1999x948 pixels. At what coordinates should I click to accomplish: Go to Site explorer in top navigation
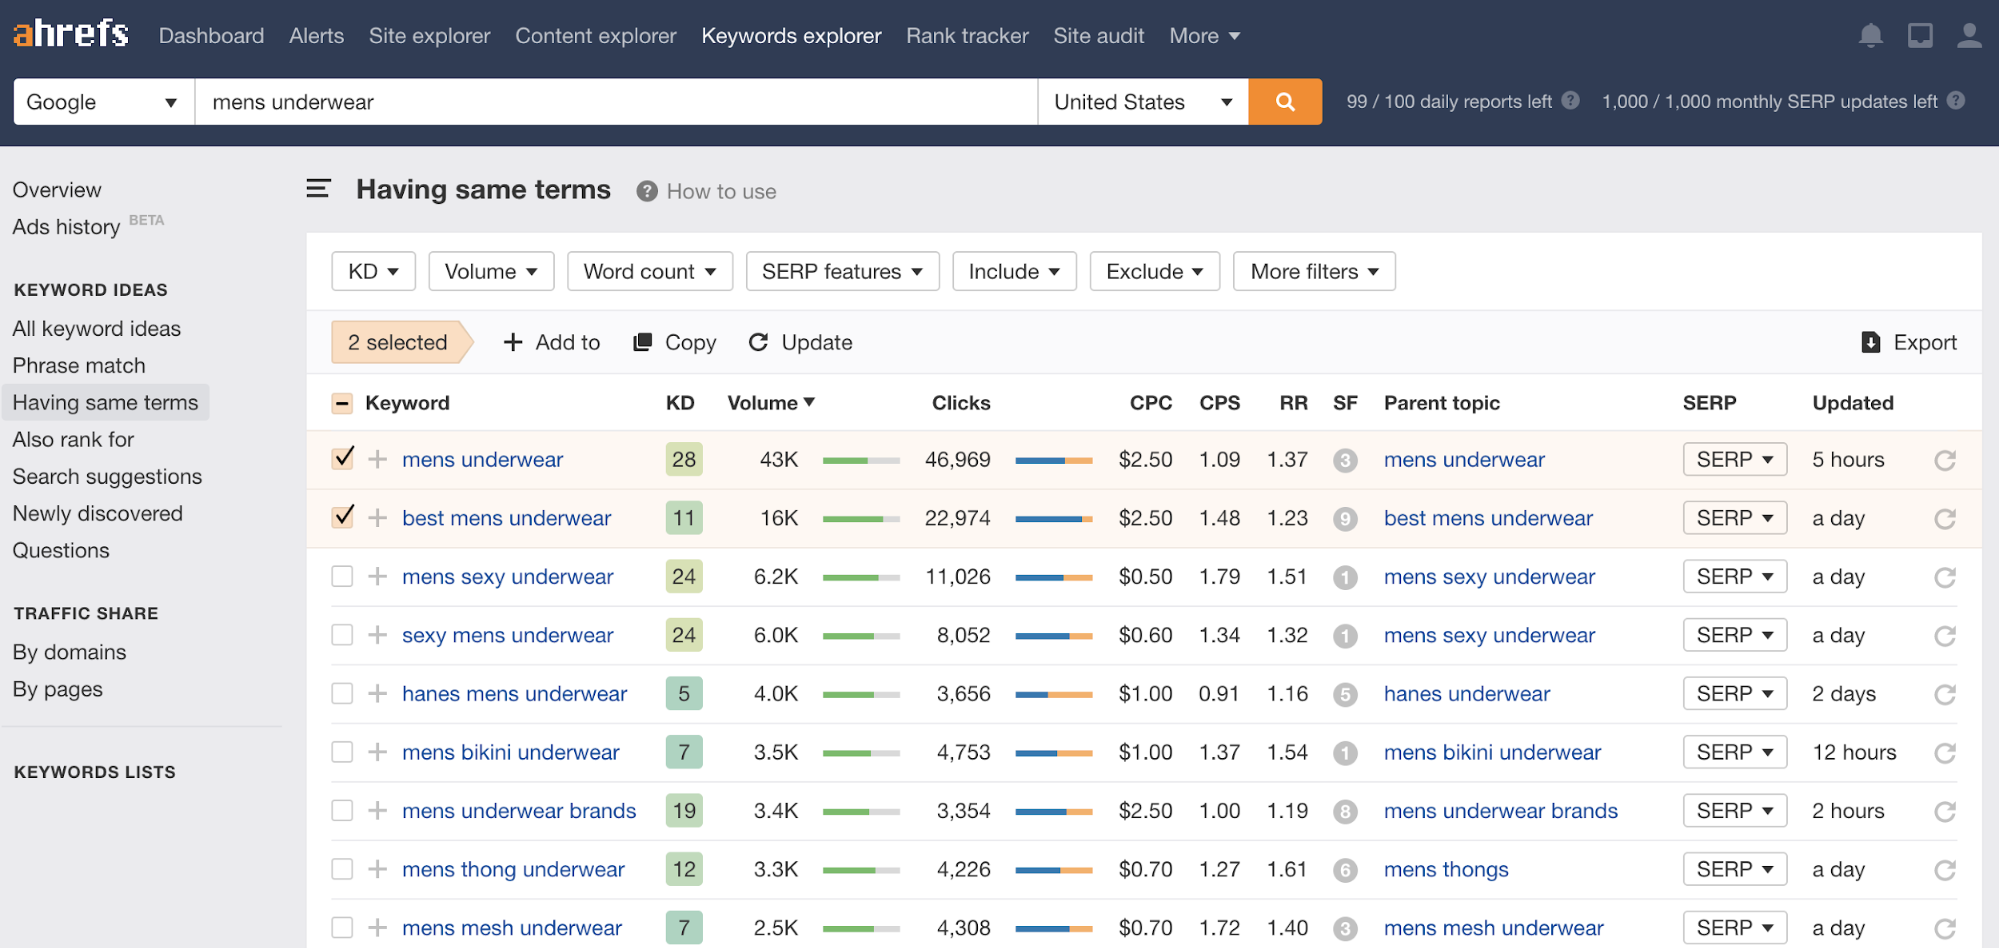click(429, 36)
